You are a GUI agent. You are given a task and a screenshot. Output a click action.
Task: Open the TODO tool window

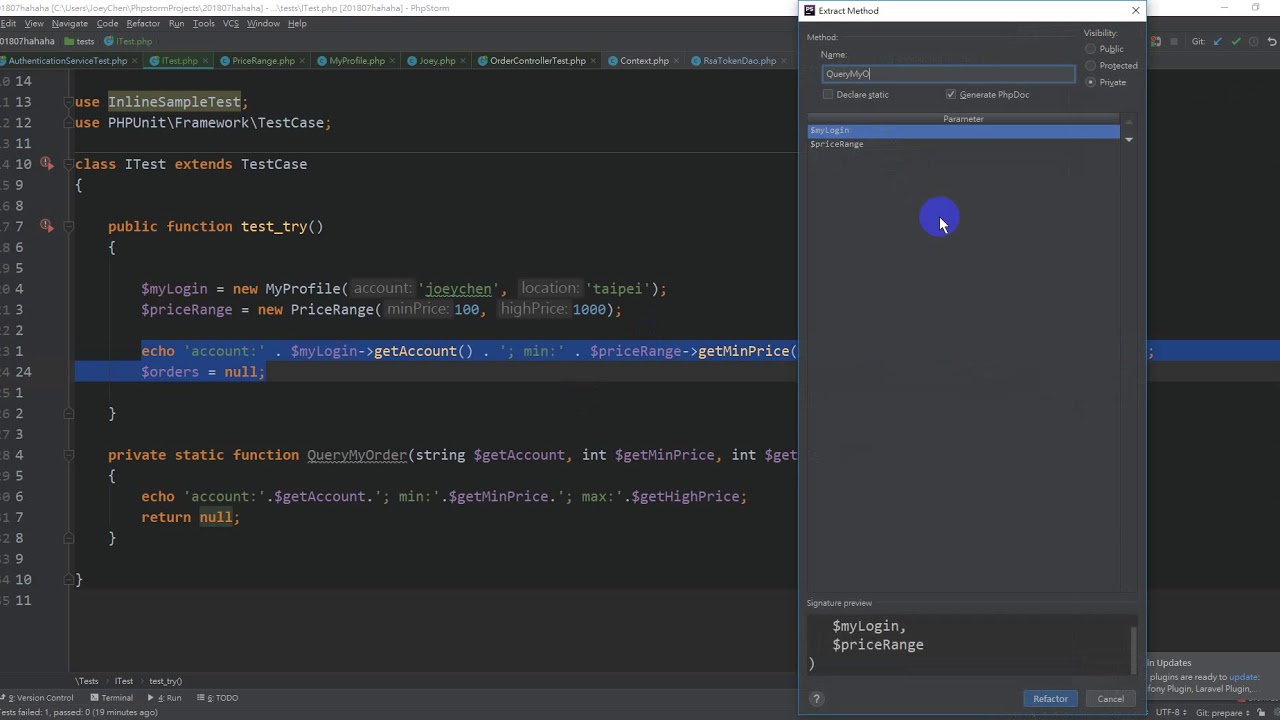[218, 698]
